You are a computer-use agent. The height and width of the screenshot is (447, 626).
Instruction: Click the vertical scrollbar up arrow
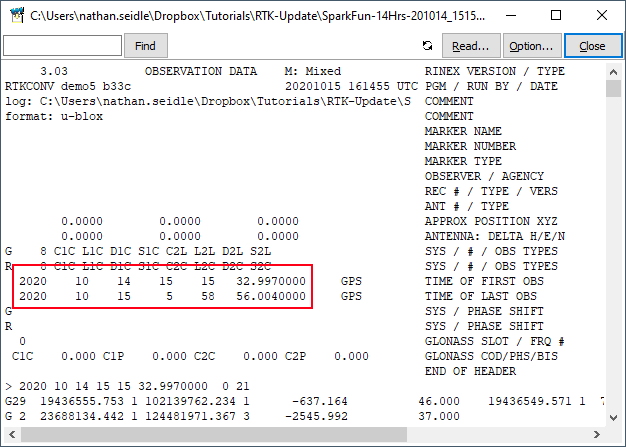pos(614,72)
